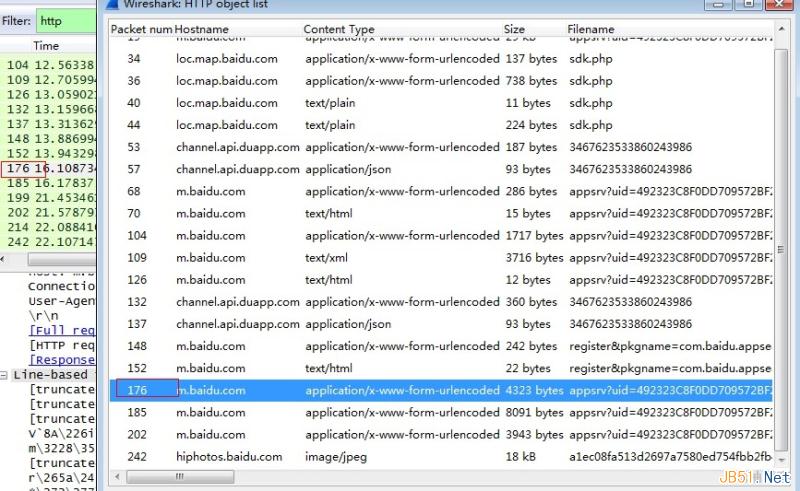The height and width of the screenshot is (491, 800).
Task: Select packet 185 in main packet list
Action: tap(48, 183)
